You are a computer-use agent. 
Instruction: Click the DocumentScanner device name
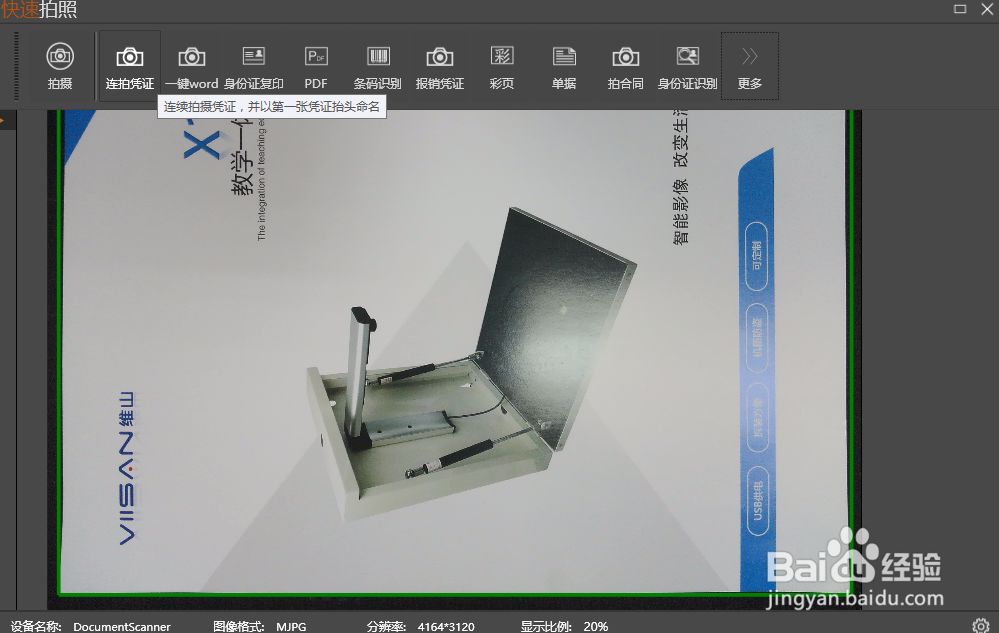click(x=122, y=626)
